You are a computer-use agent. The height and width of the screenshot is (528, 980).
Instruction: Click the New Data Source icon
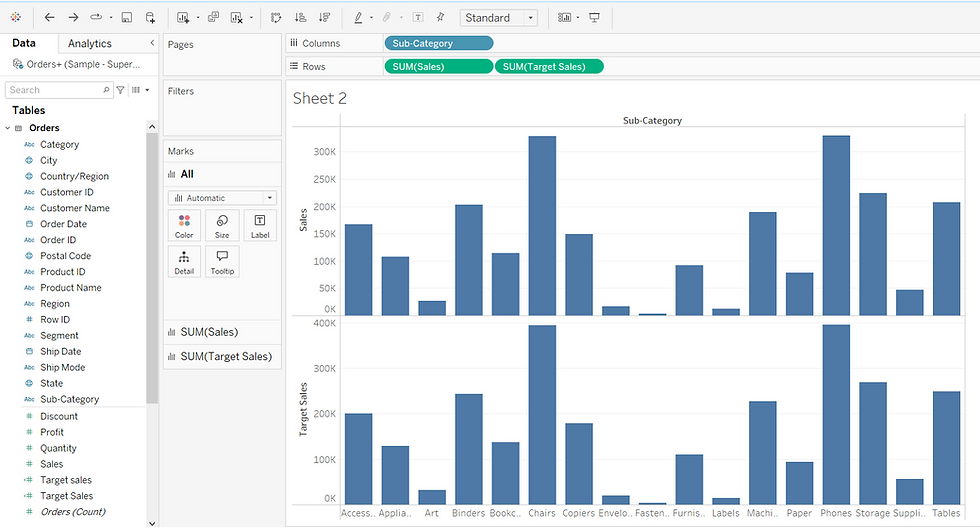[x=151, y=17]
